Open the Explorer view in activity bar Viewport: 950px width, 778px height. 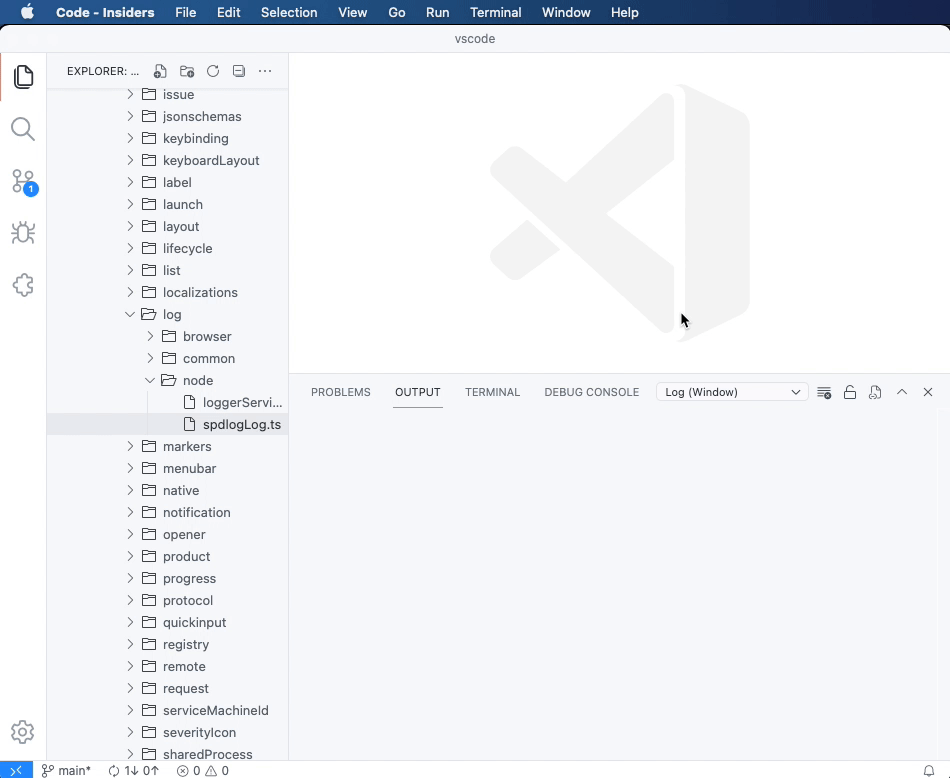23,77
